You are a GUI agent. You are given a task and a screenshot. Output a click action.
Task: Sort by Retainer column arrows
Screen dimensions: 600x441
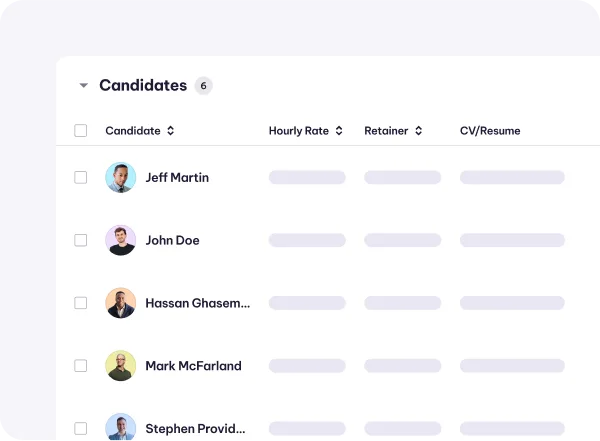click(x=418, y=131)
